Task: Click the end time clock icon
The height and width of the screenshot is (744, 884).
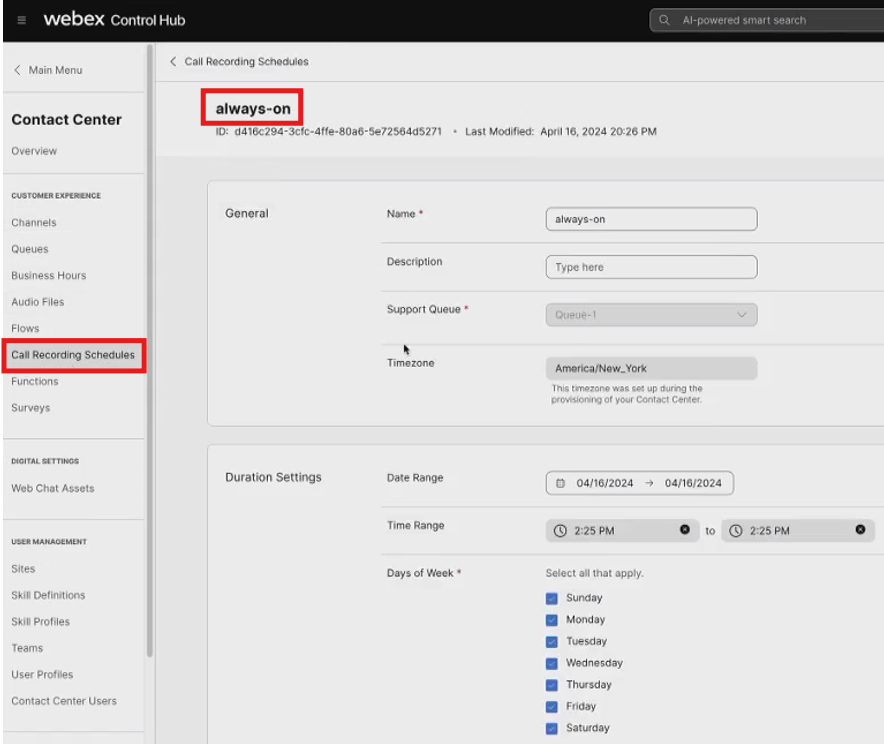Action: point(736,531)
